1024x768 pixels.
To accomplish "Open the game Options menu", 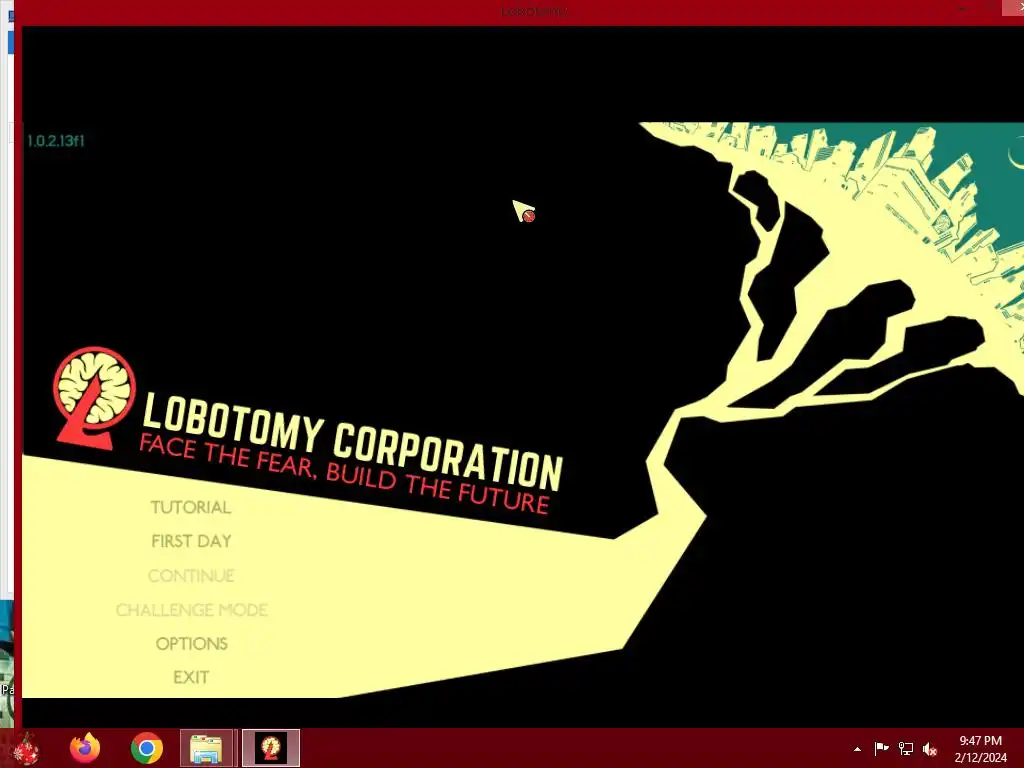I will 191,644.
